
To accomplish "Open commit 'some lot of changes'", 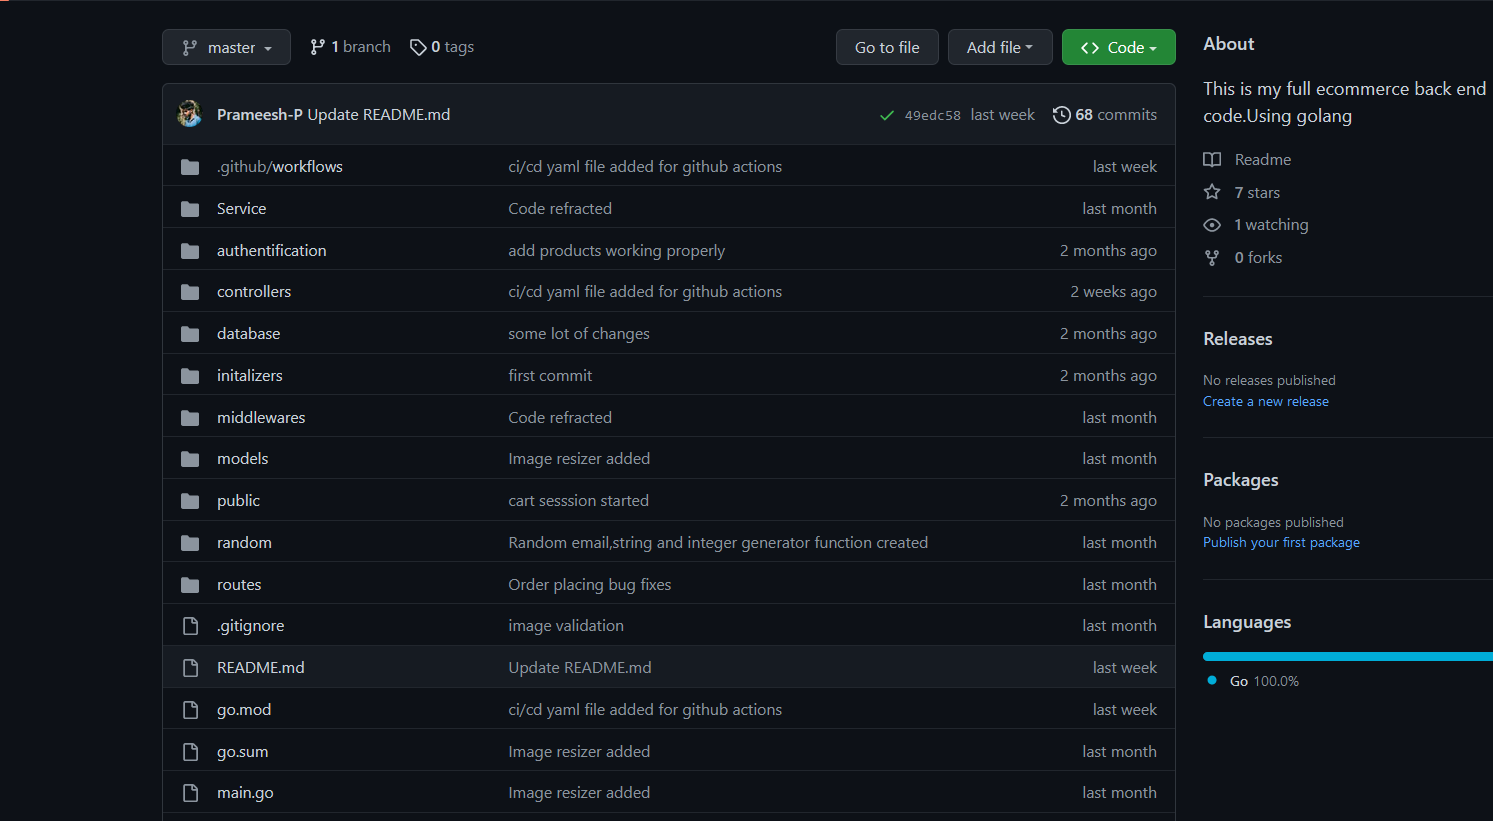I will 579,334.
